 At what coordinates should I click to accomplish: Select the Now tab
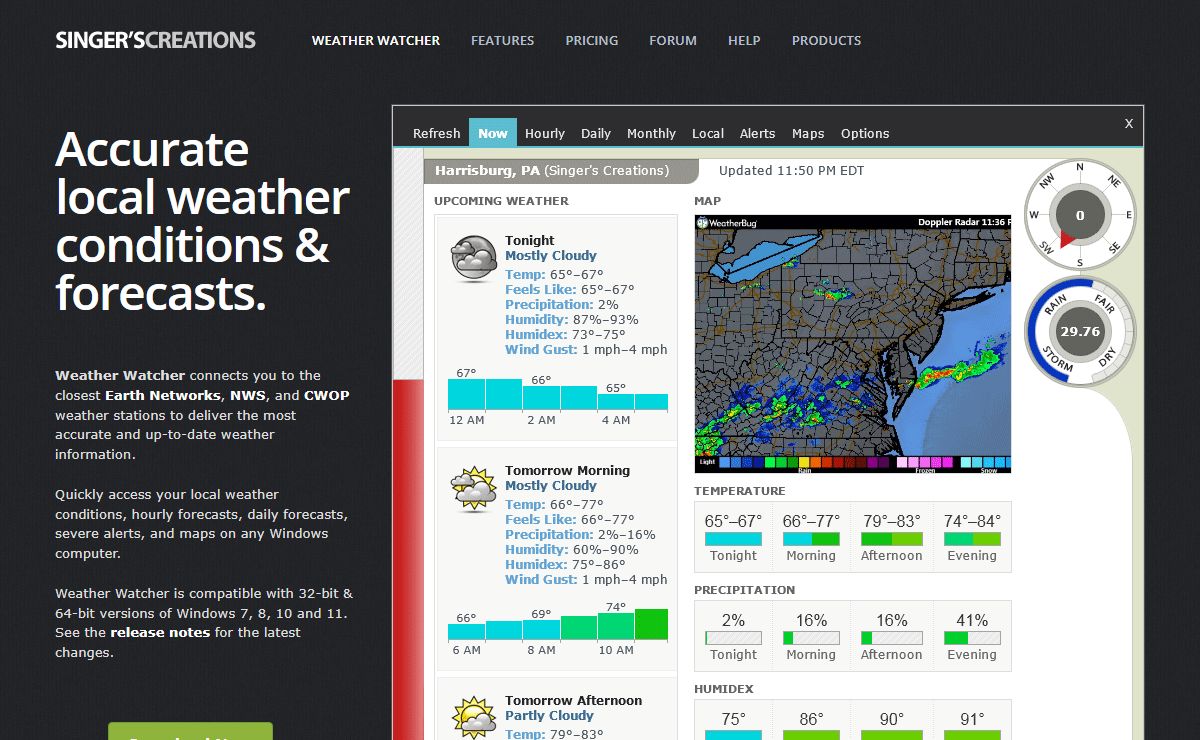(x=493, y=133)
